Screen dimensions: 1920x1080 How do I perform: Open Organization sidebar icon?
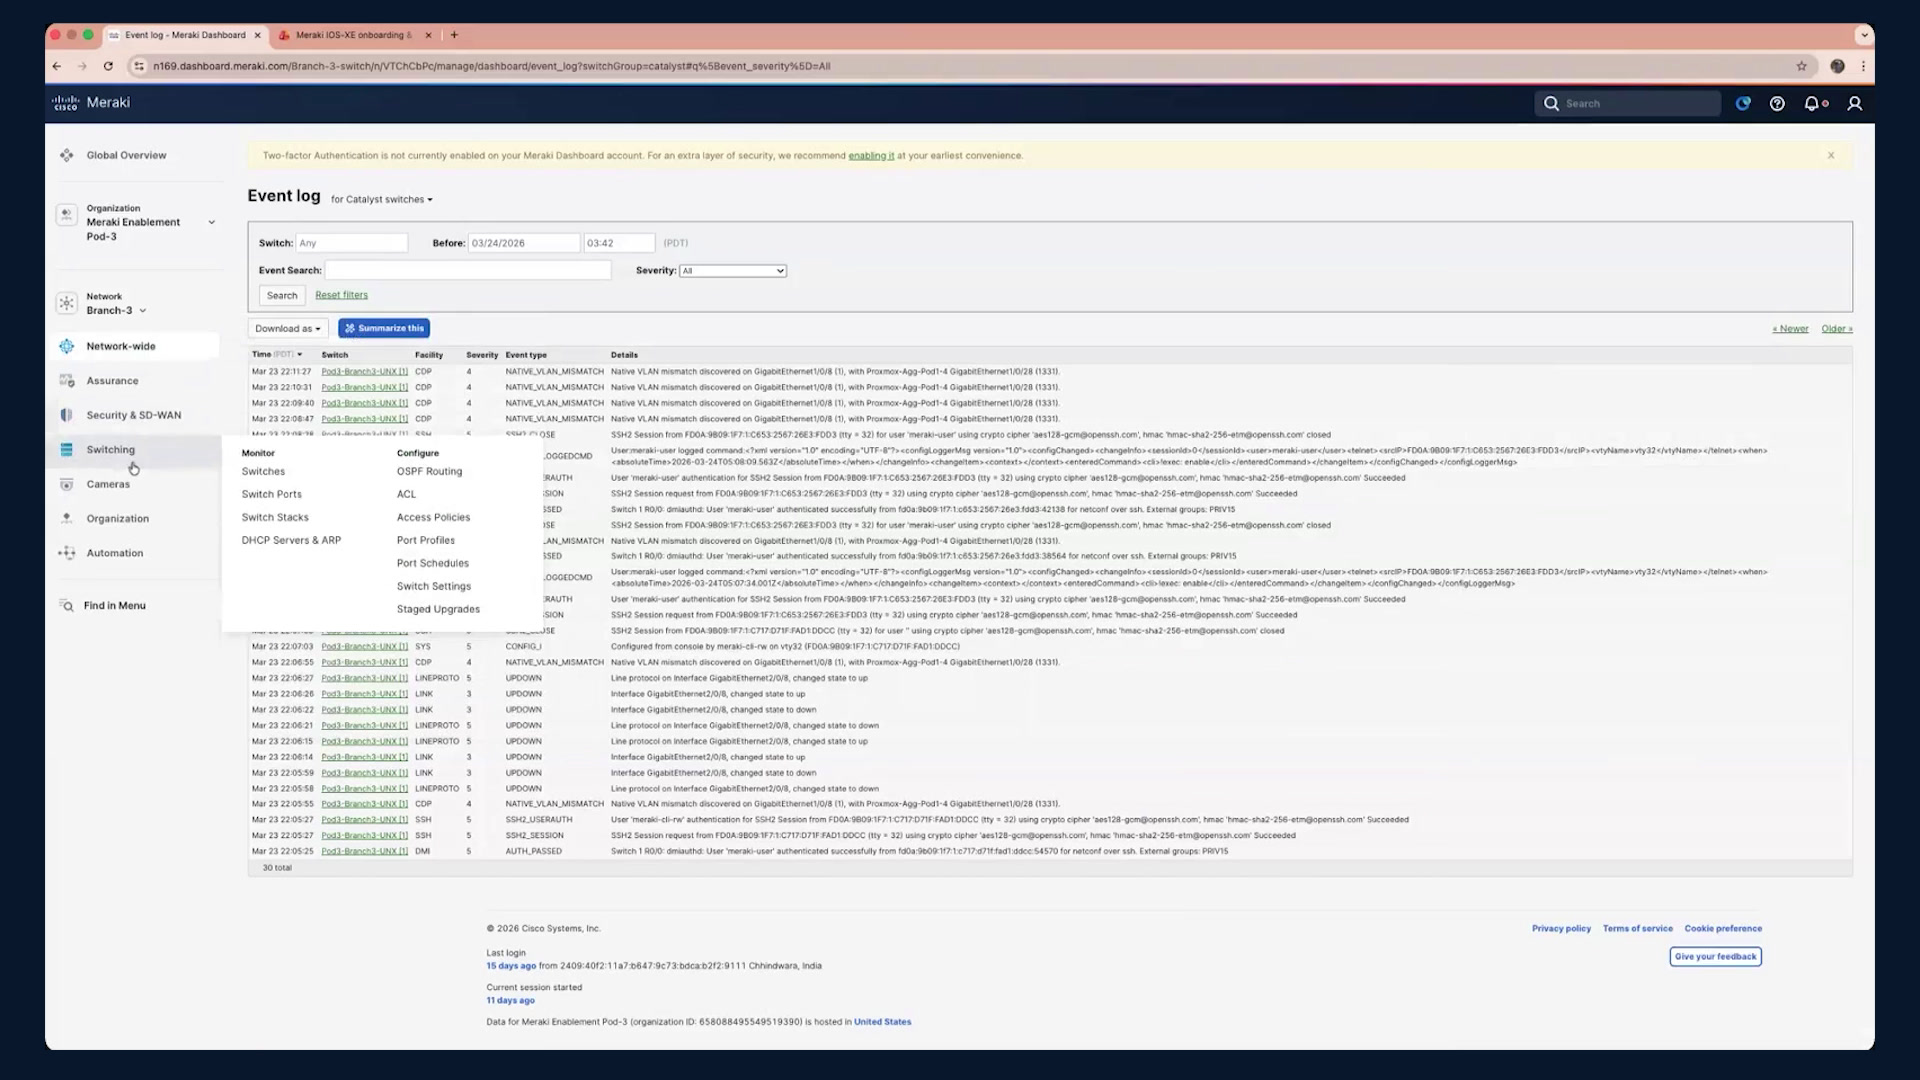coord(67,518)
